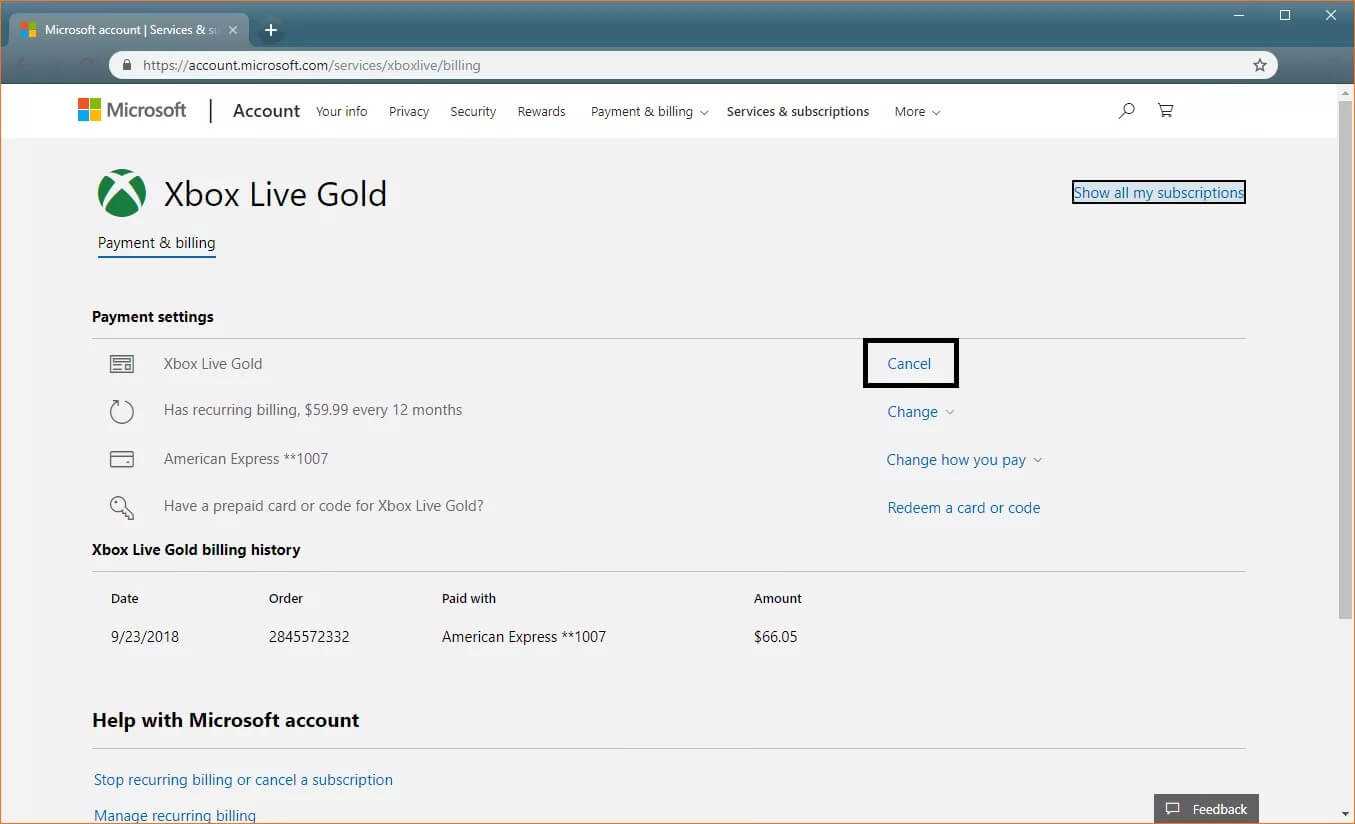
Task: Open search with the magnifier icon
Action: click(1126, 111)
